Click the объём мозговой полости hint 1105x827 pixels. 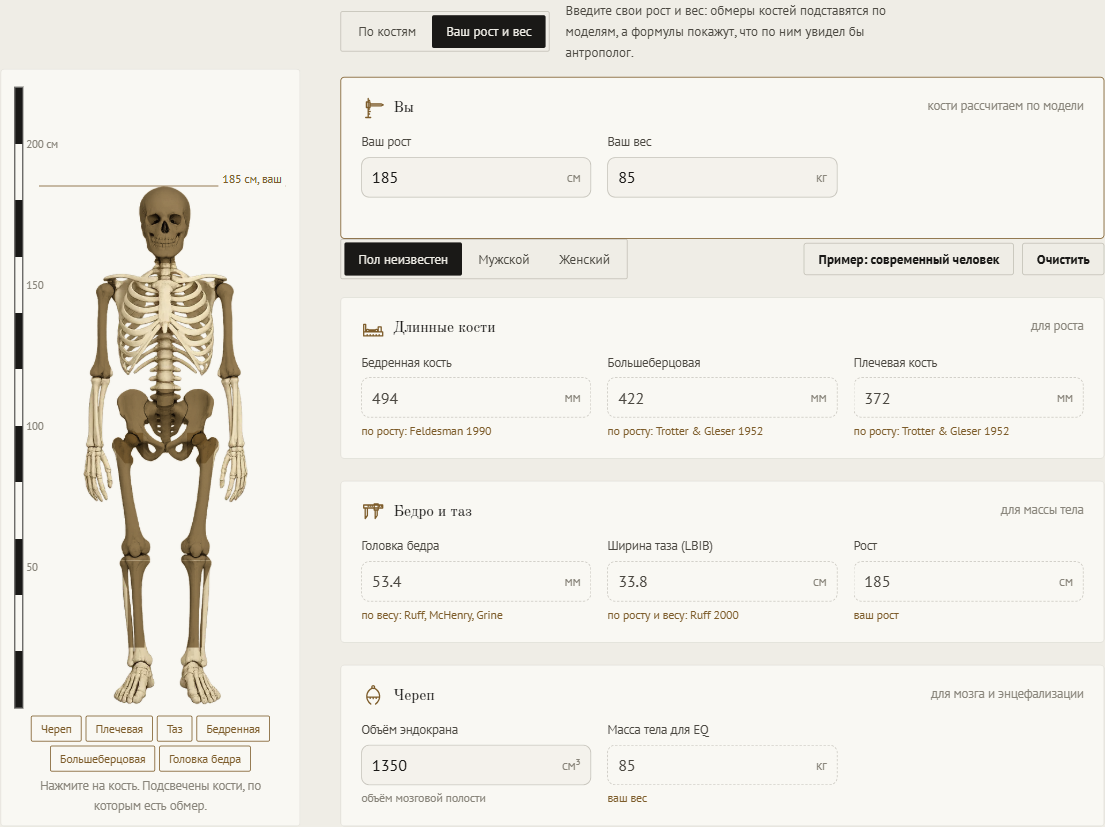click(x=424, y=798)
